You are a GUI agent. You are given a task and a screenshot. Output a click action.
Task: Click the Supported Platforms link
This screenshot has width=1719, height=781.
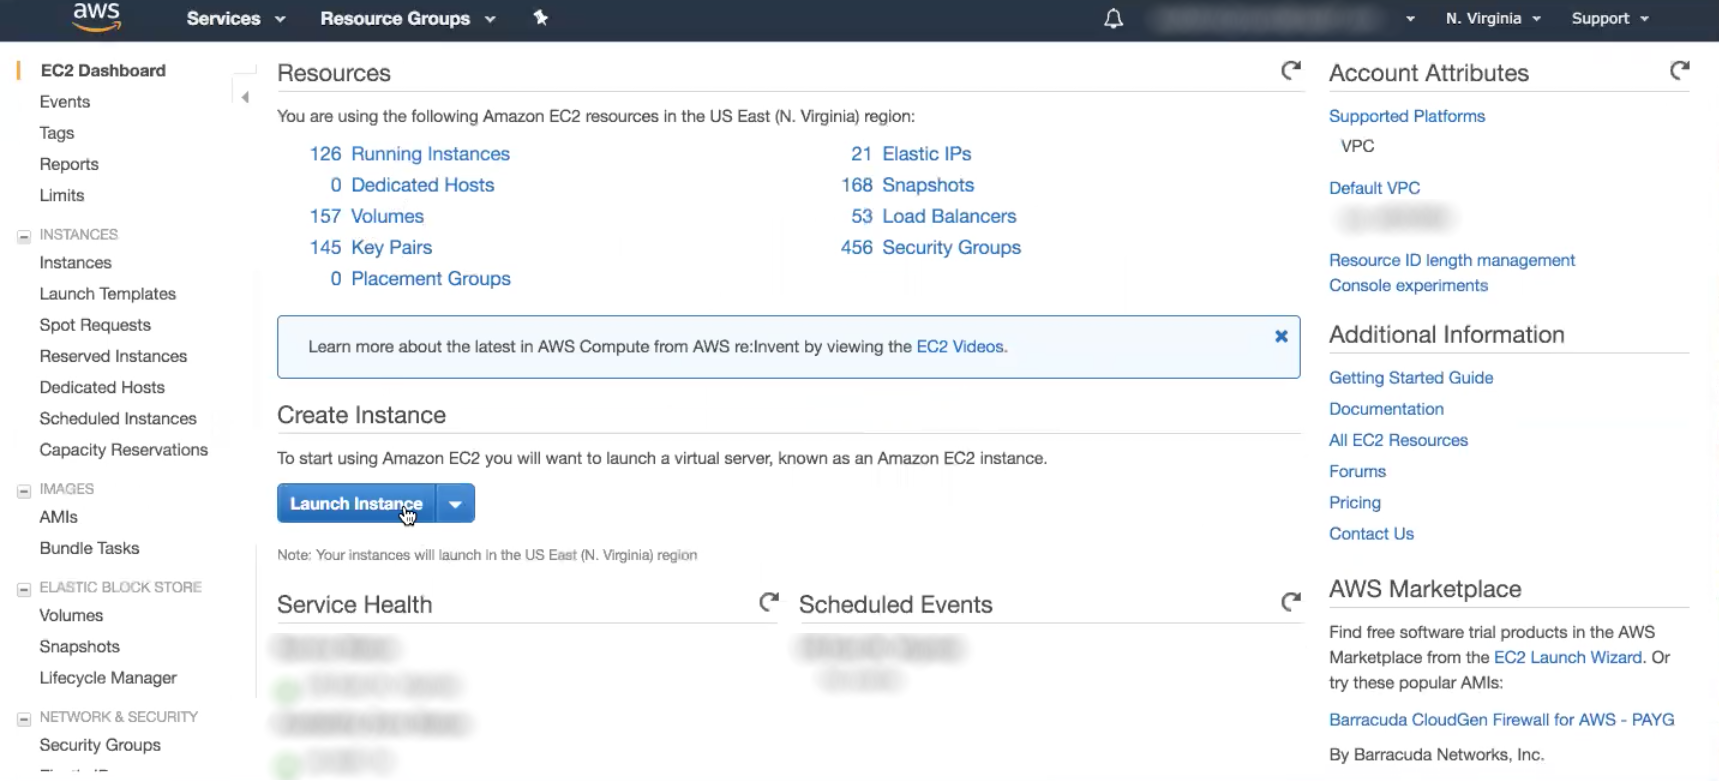[1407, 116]
